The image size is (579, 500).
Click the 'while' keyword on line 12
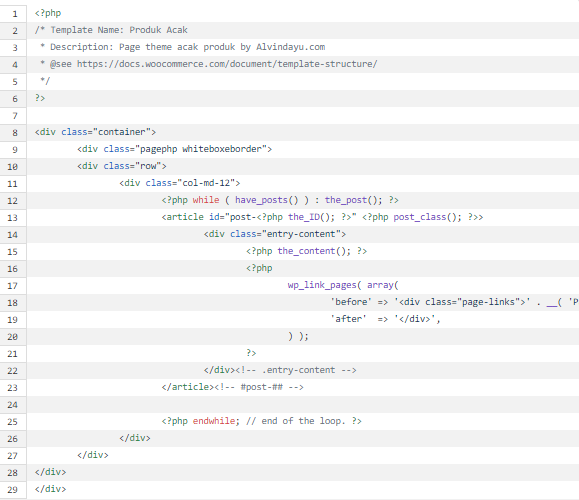(206, 200)
